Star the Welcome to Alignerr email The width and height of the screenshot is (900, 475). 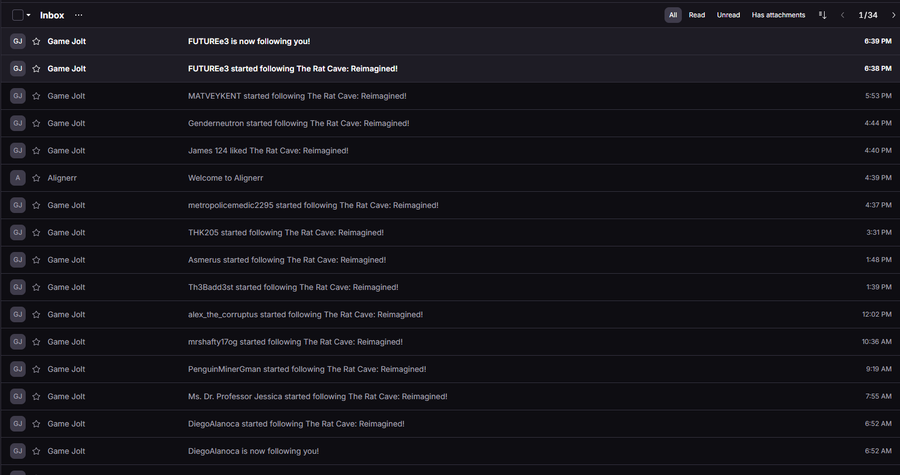36,178
